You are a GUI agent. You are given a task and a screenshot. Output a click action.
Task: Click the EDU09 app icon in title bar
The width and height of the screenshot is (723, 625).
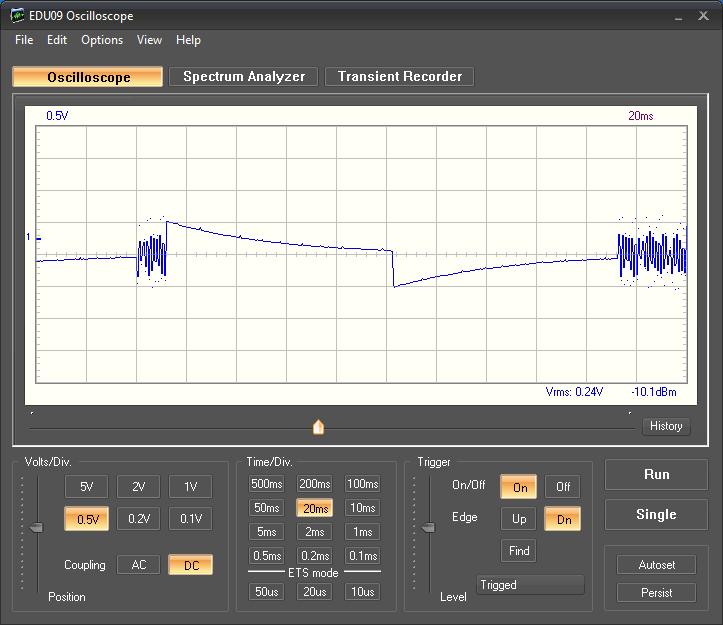pos(18,16)
